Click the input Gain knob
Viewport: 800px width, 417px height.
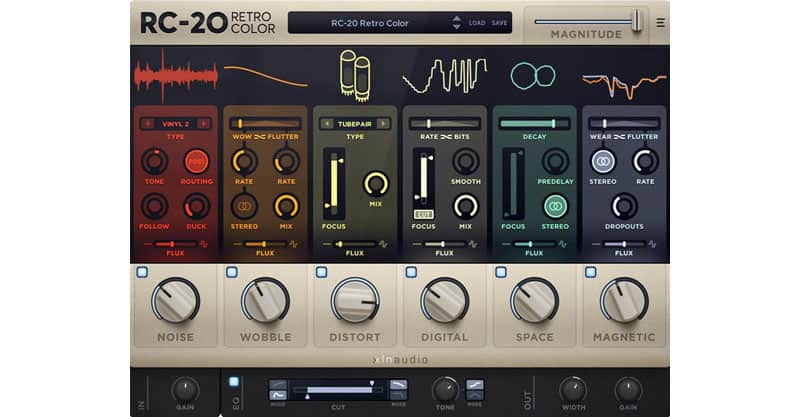[x=185, y=390]
